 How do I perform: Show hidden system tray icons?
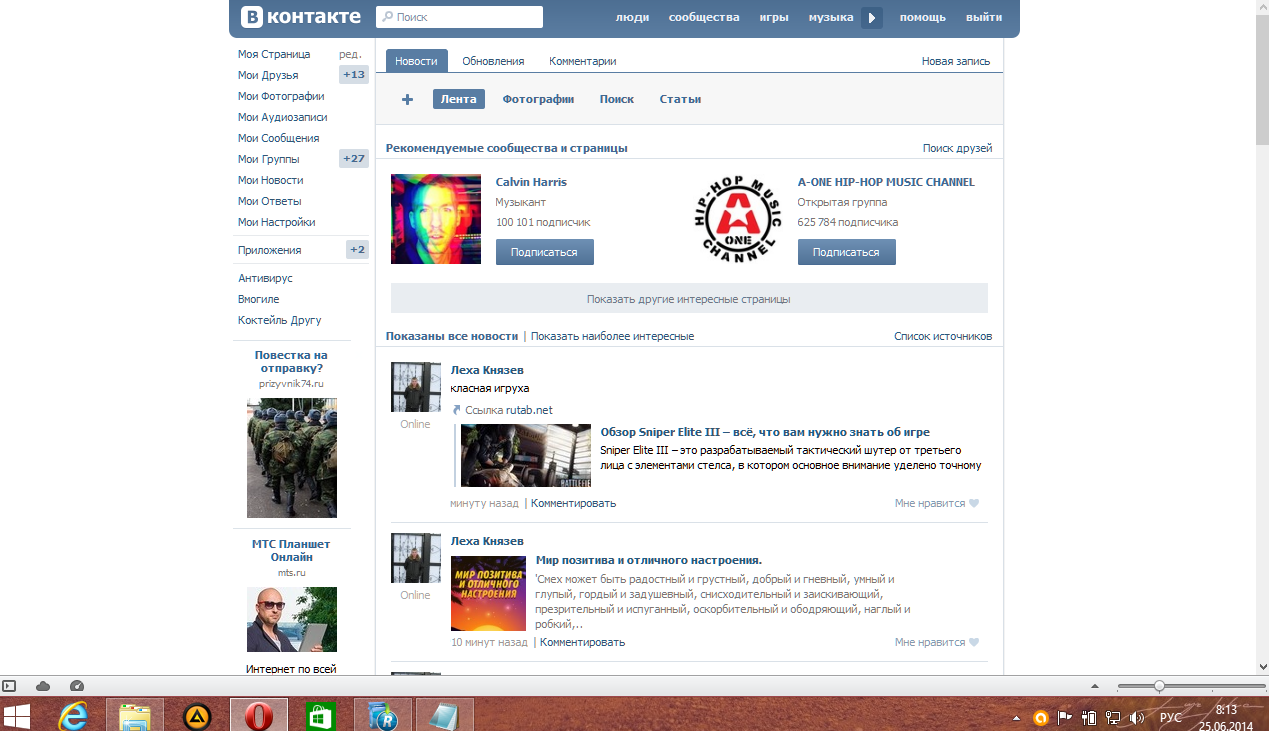pyautogui.click(x=1017, y=718)
